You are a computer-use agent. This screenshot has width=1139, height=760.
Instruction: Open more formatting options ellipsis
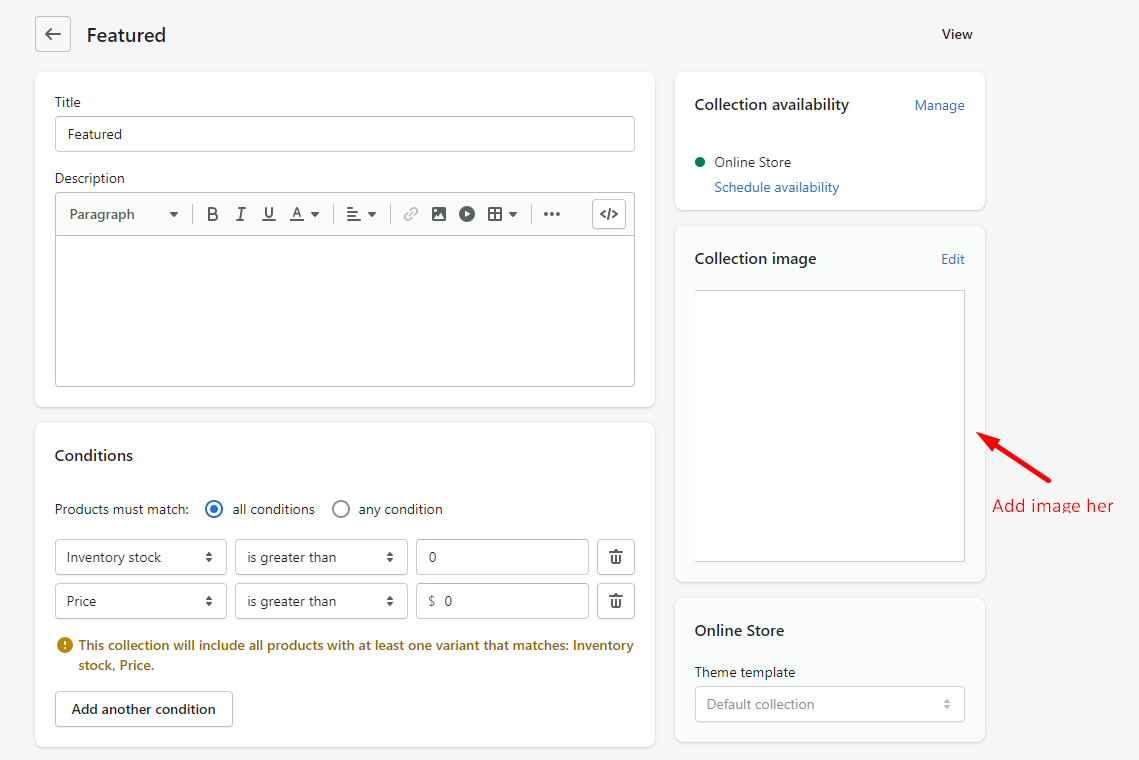[x=551, y=214]
